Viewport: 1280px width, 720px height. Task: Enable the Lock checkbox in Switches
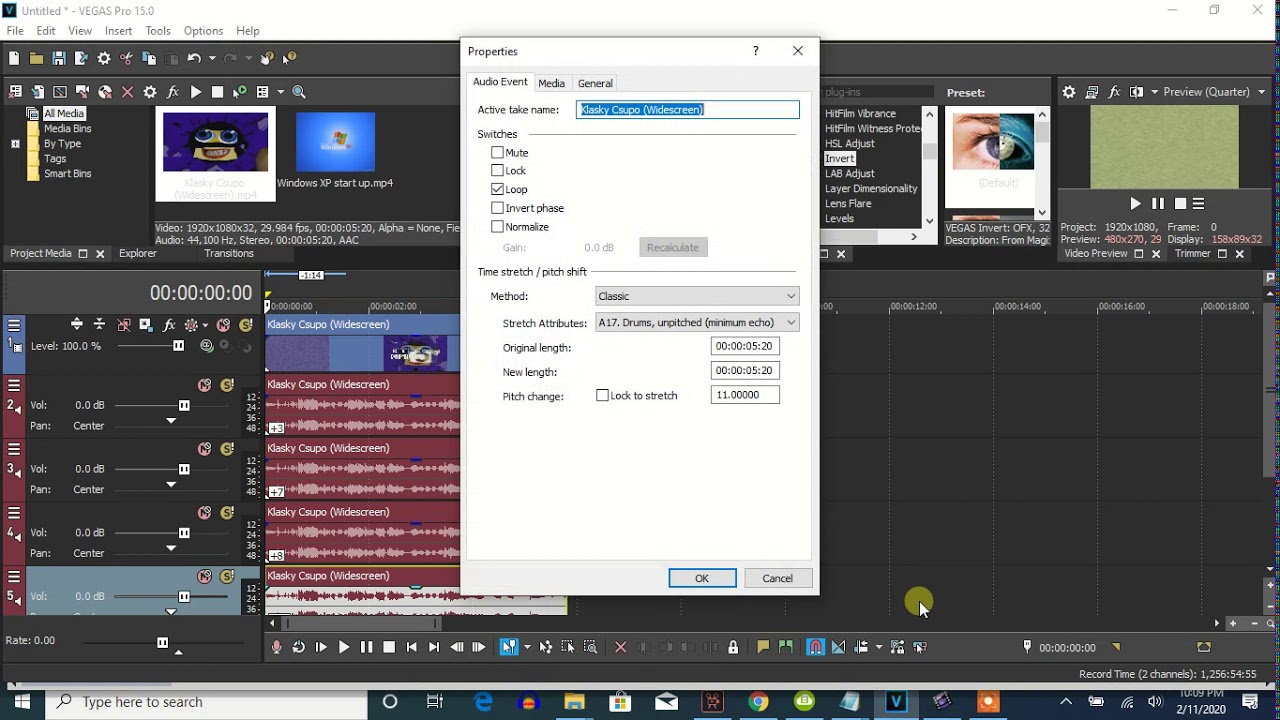point(497,171)
